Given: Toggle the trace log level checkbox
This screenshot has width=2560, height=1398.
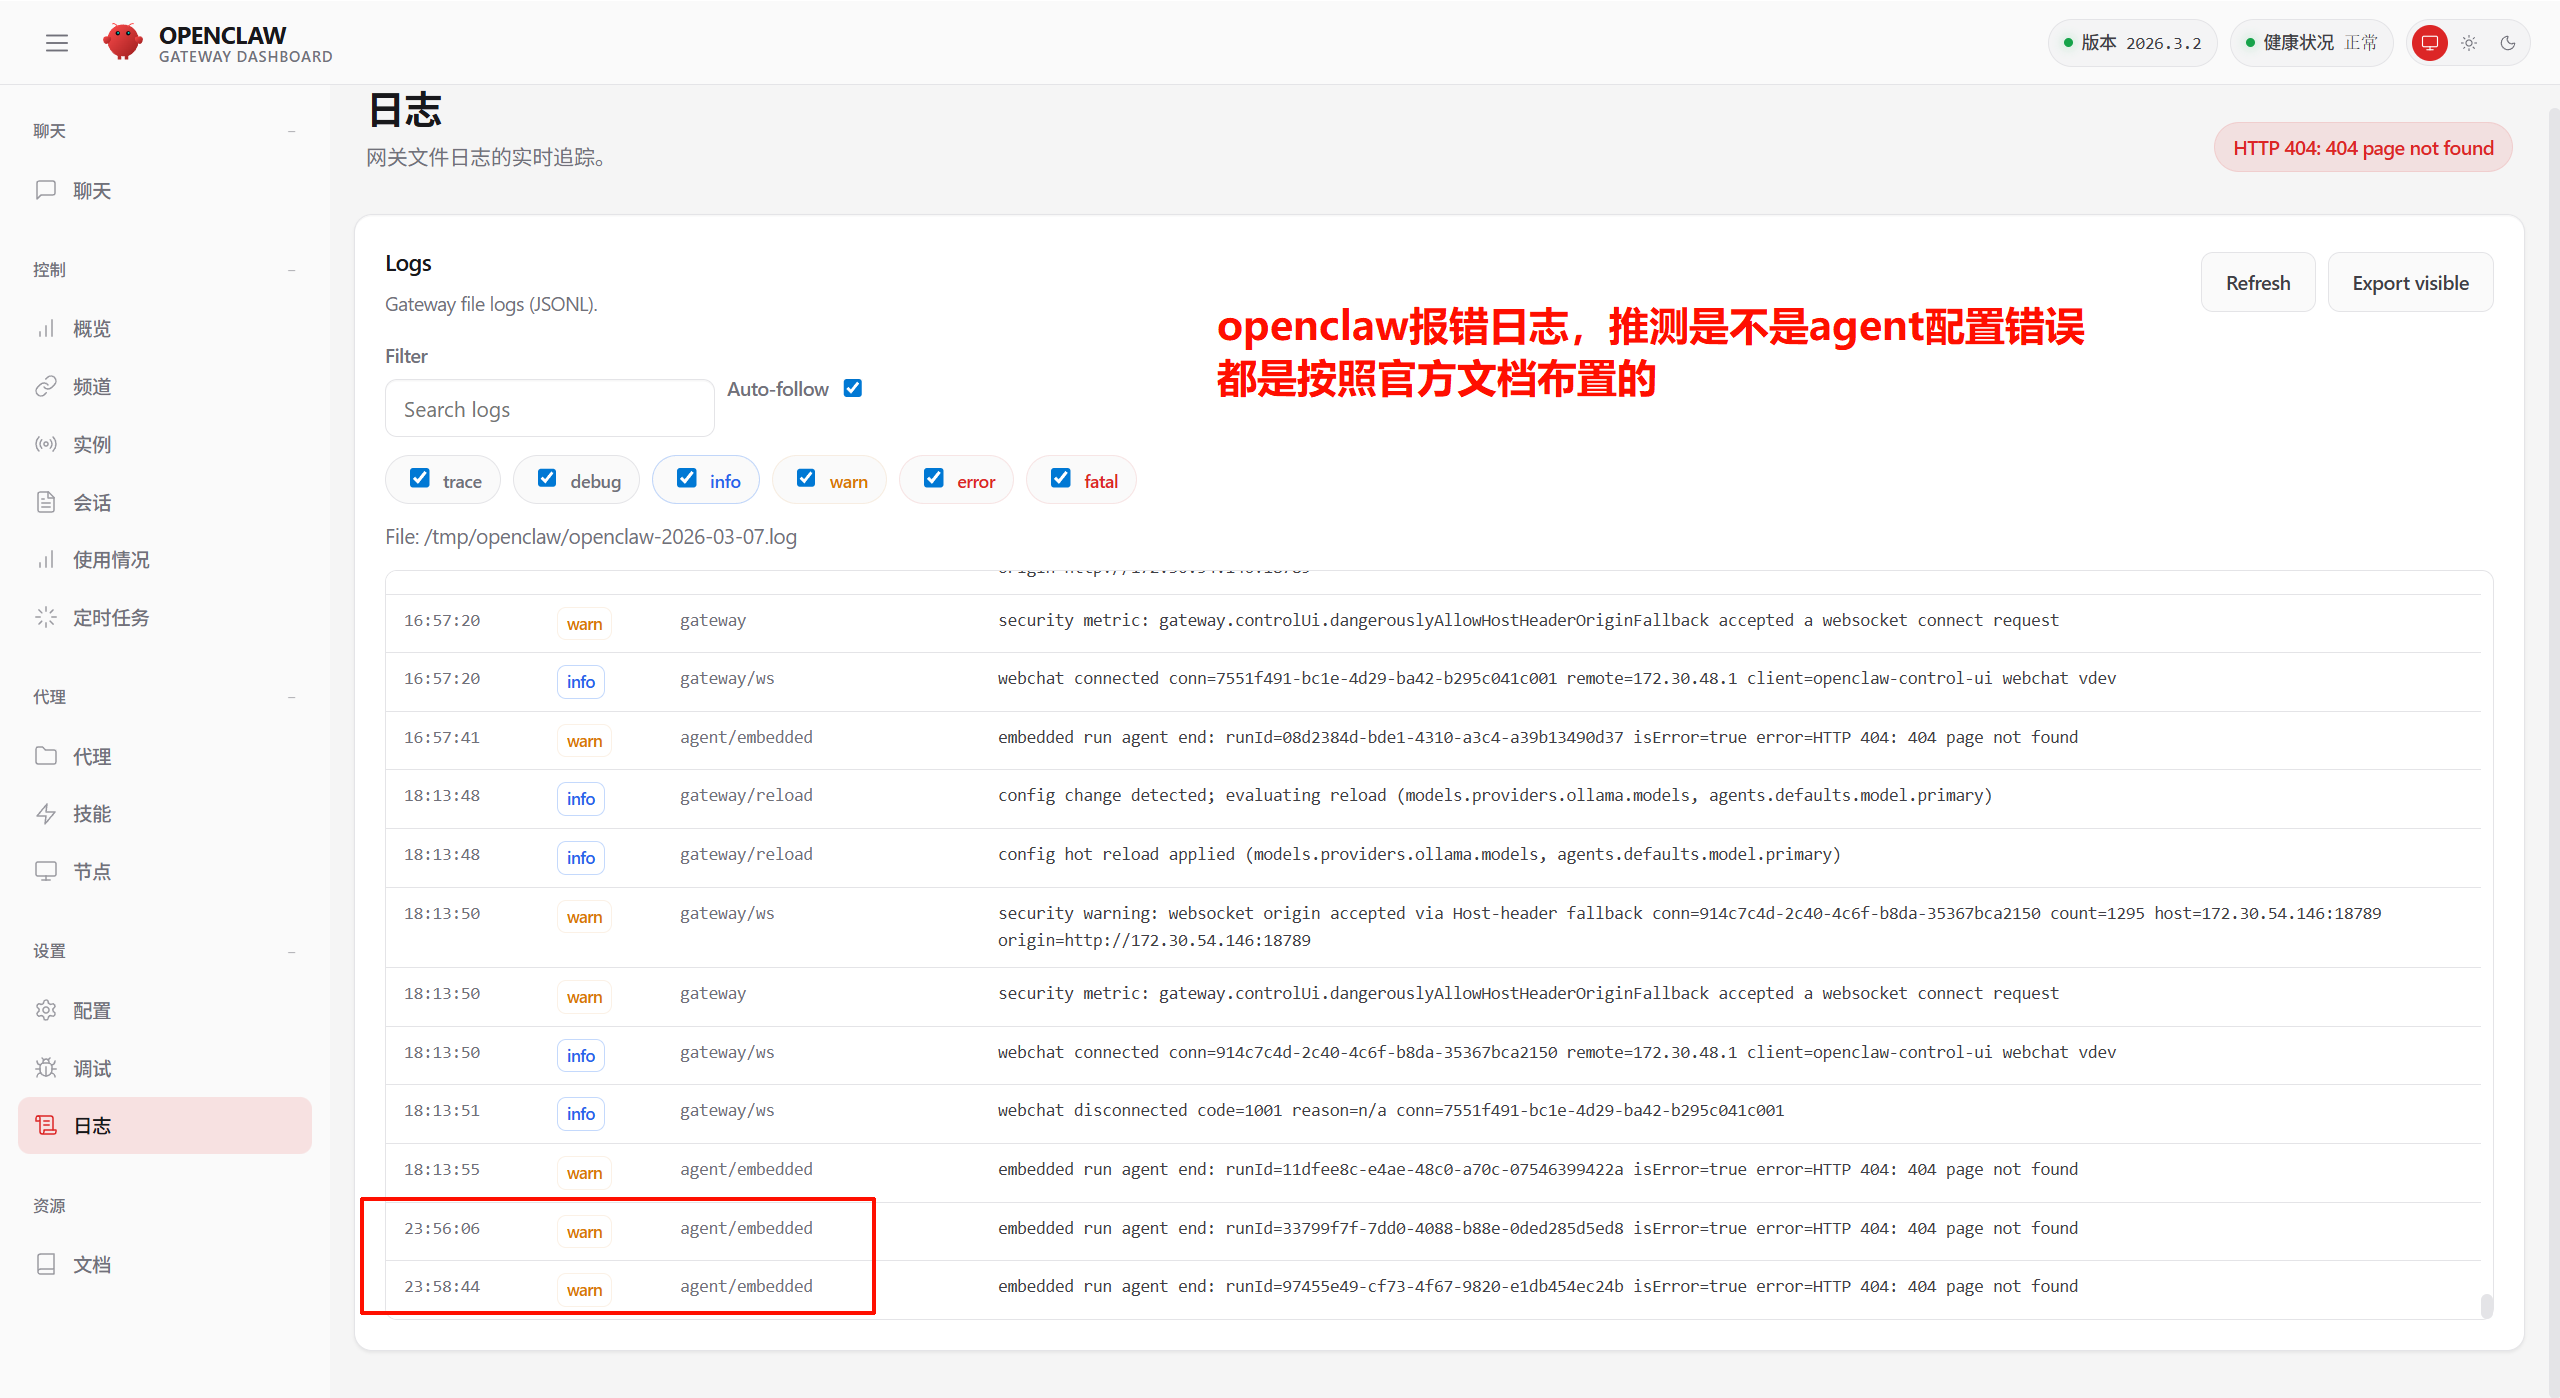Looking at the screenshot, I should click(420, 479).
